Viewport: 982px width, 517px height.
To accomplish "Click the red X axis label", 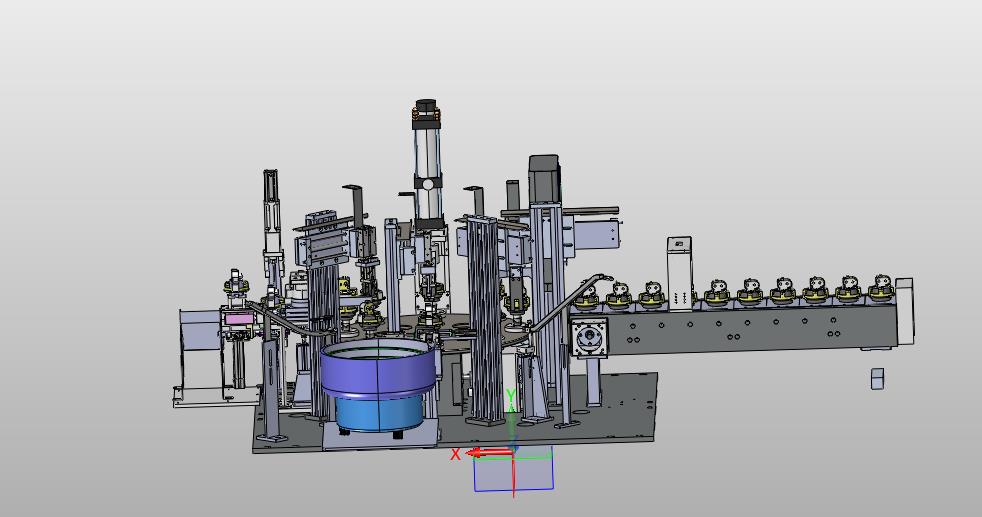I will pyautogui.click(x=455, y=454).
